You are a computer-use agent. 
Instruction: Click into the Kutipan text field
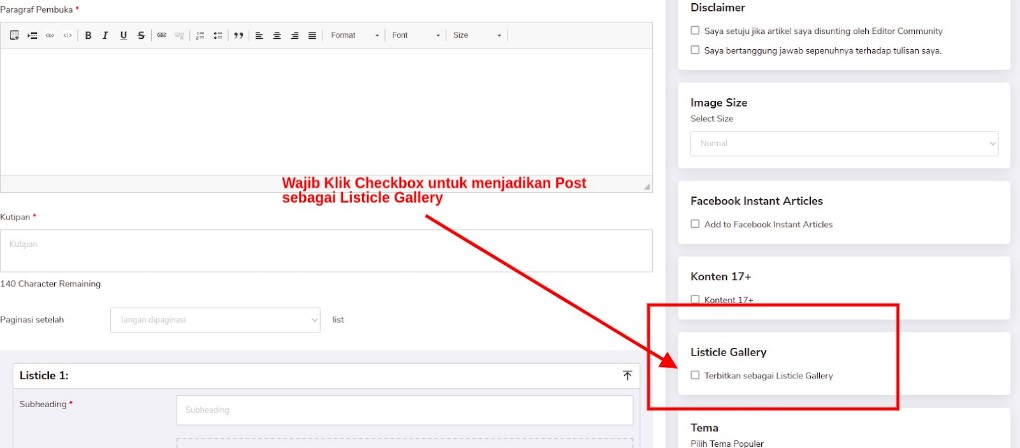326,250
